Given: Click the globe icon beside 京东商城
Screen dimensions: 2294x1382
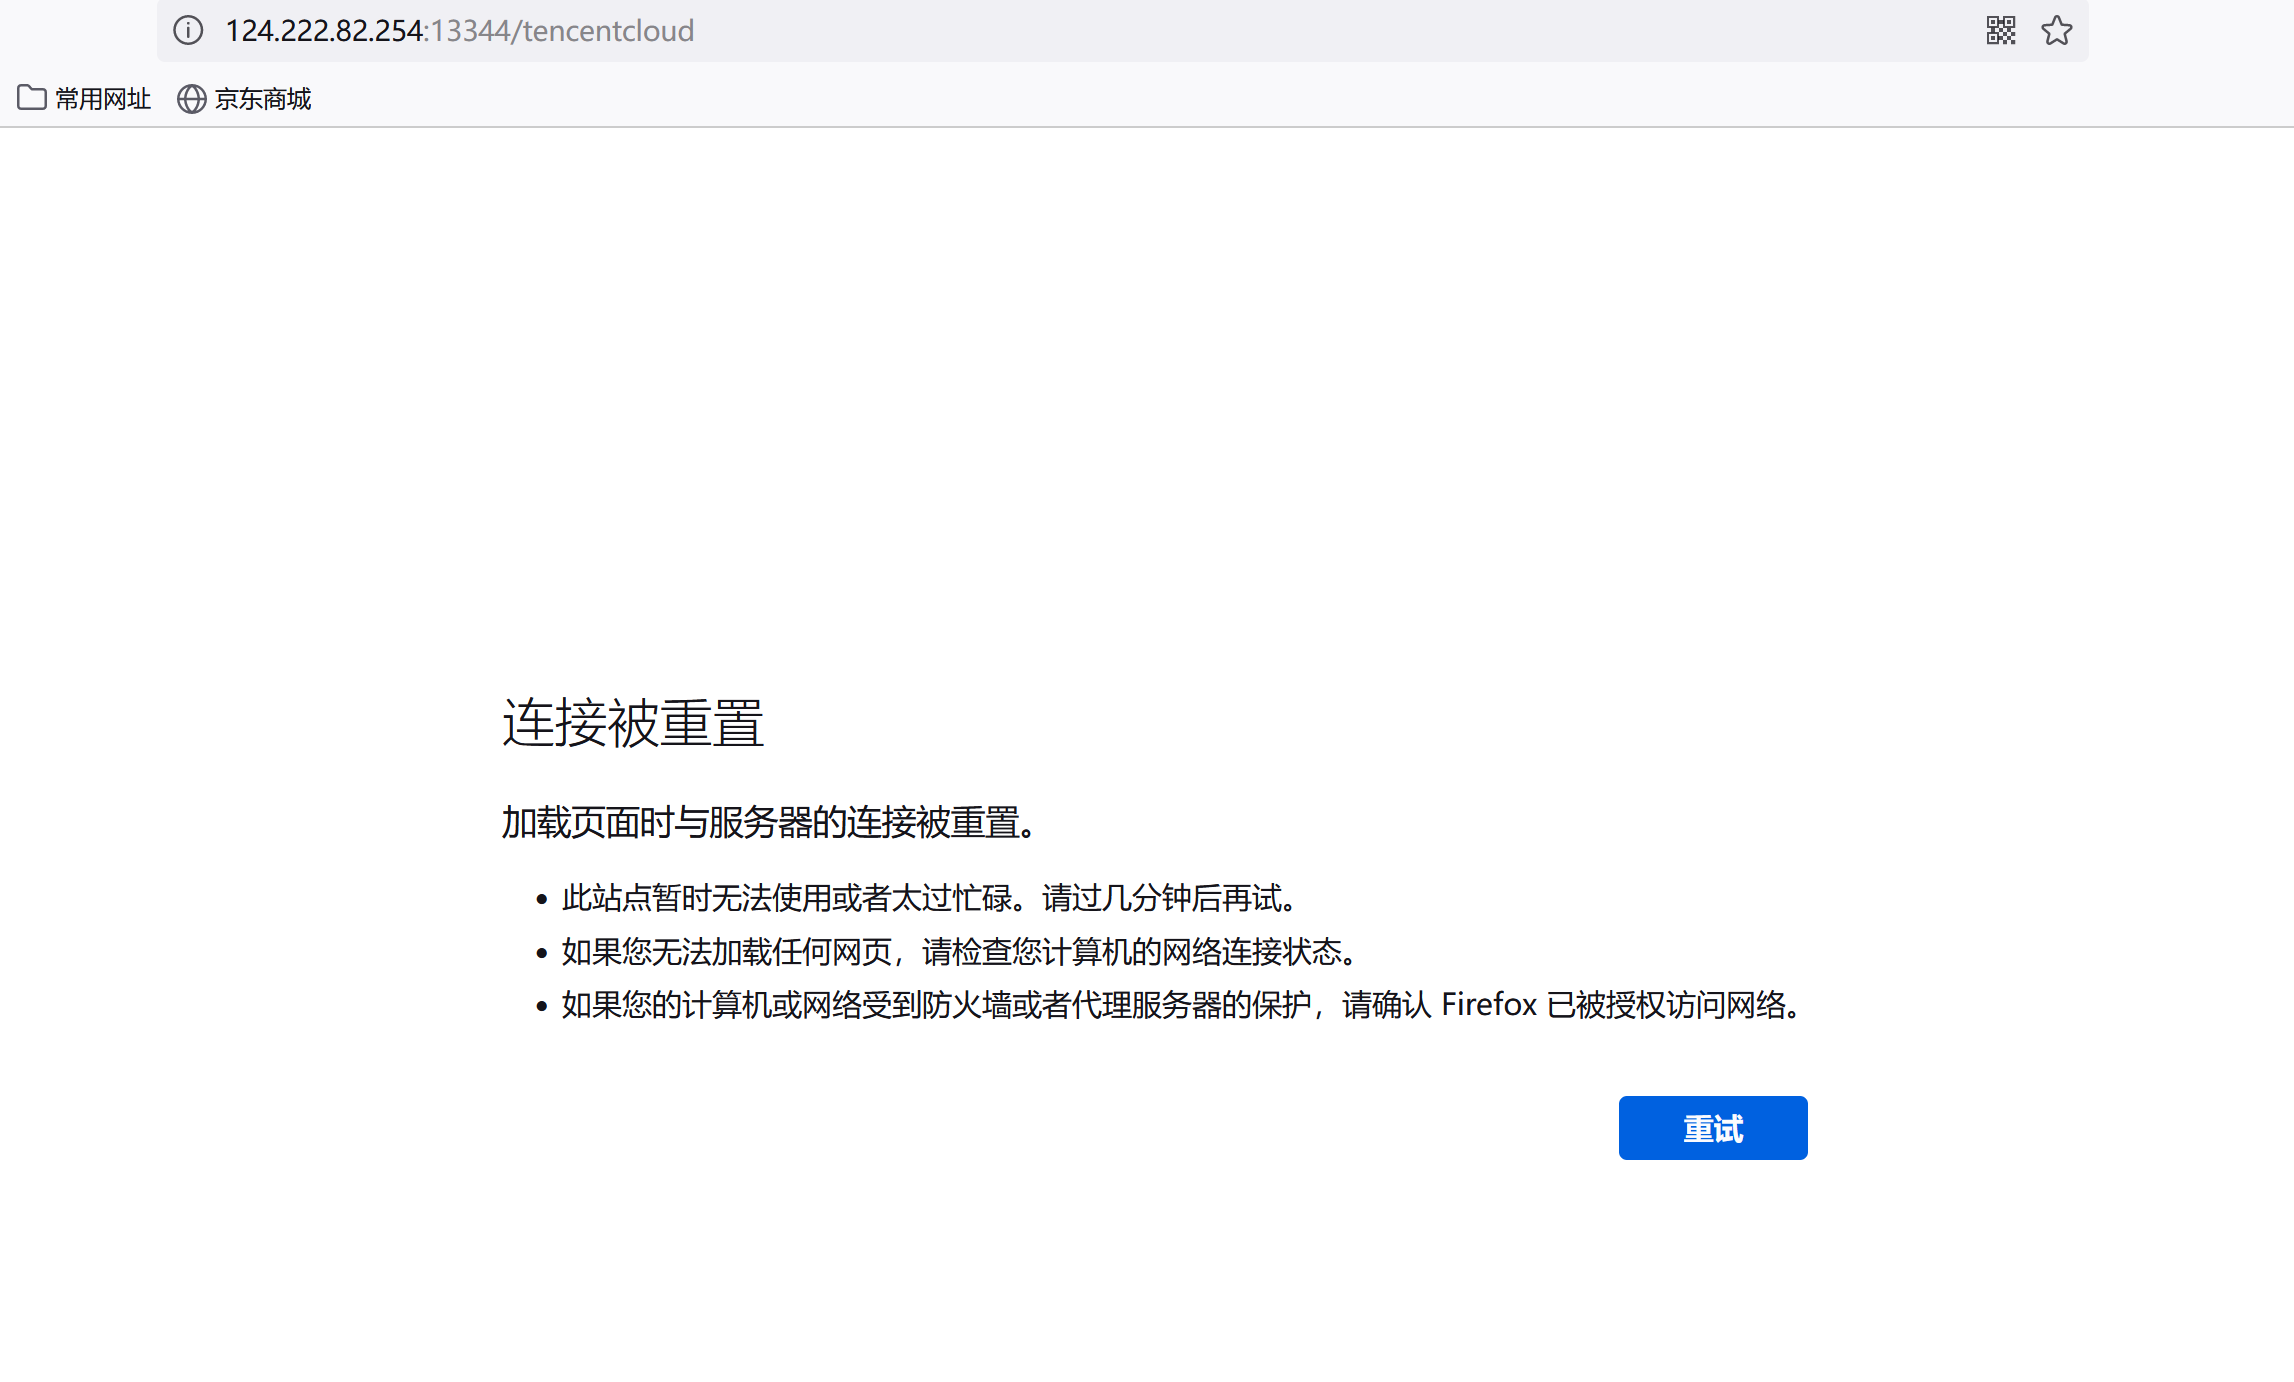Looking at the screenshot, I should [x=192, y=99].
